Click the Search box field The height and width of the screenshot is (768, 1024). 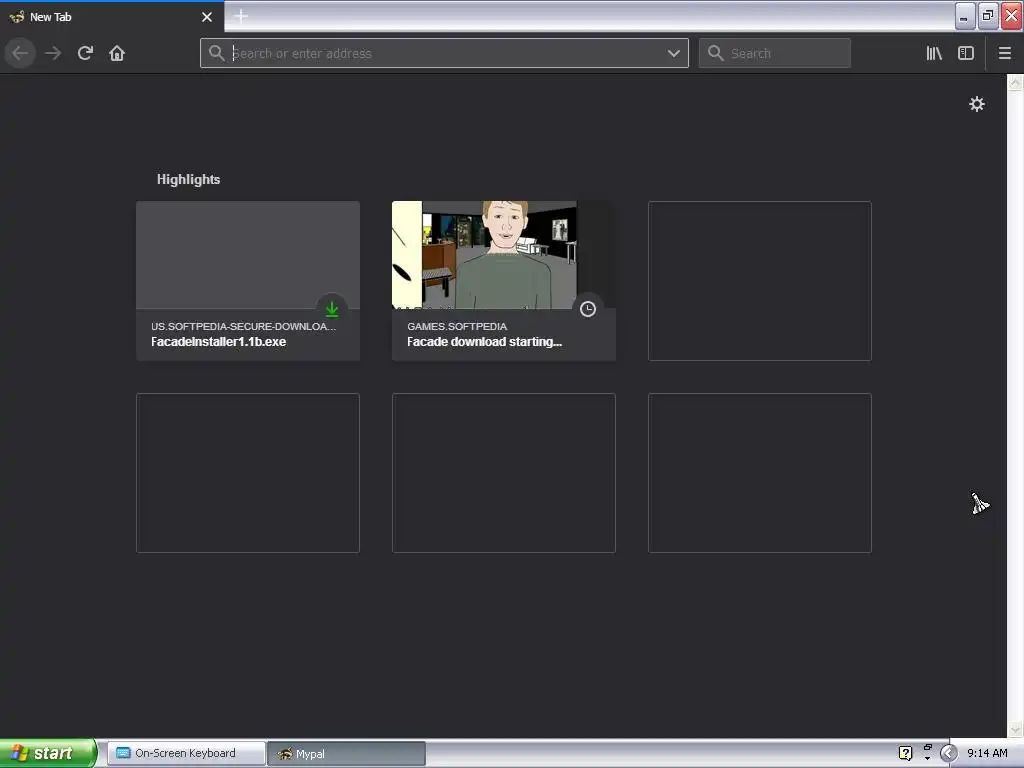coord(775,54)
